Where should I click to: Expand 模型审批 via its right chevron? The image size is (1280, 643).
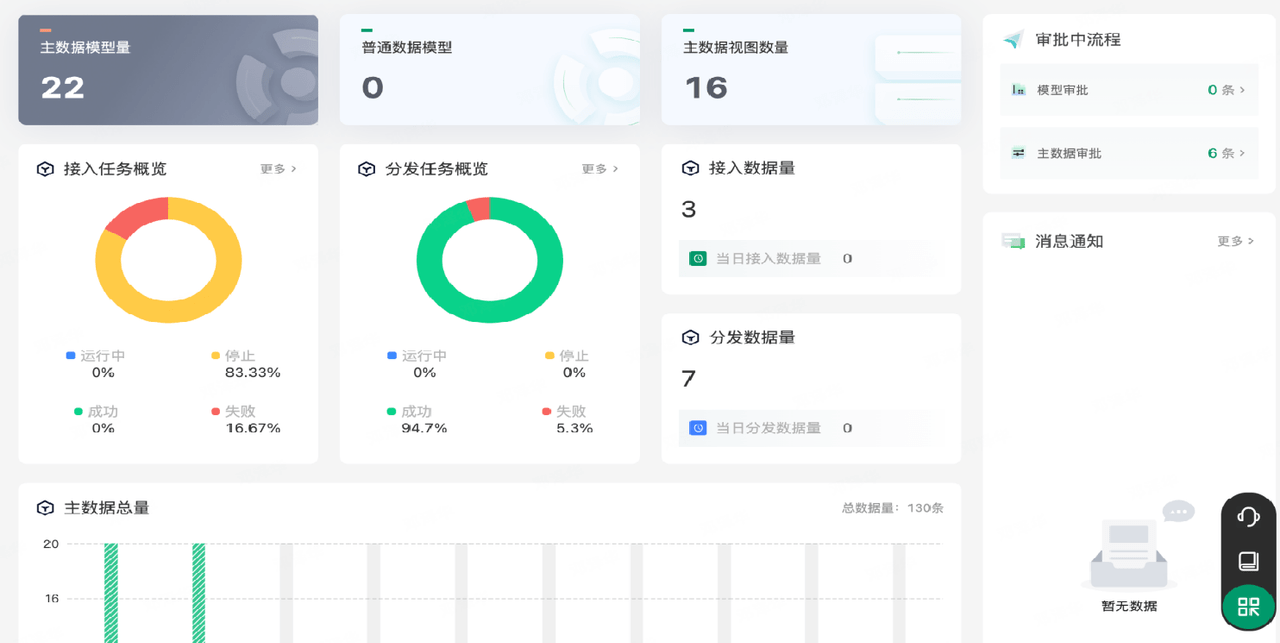coord(1242,89)
